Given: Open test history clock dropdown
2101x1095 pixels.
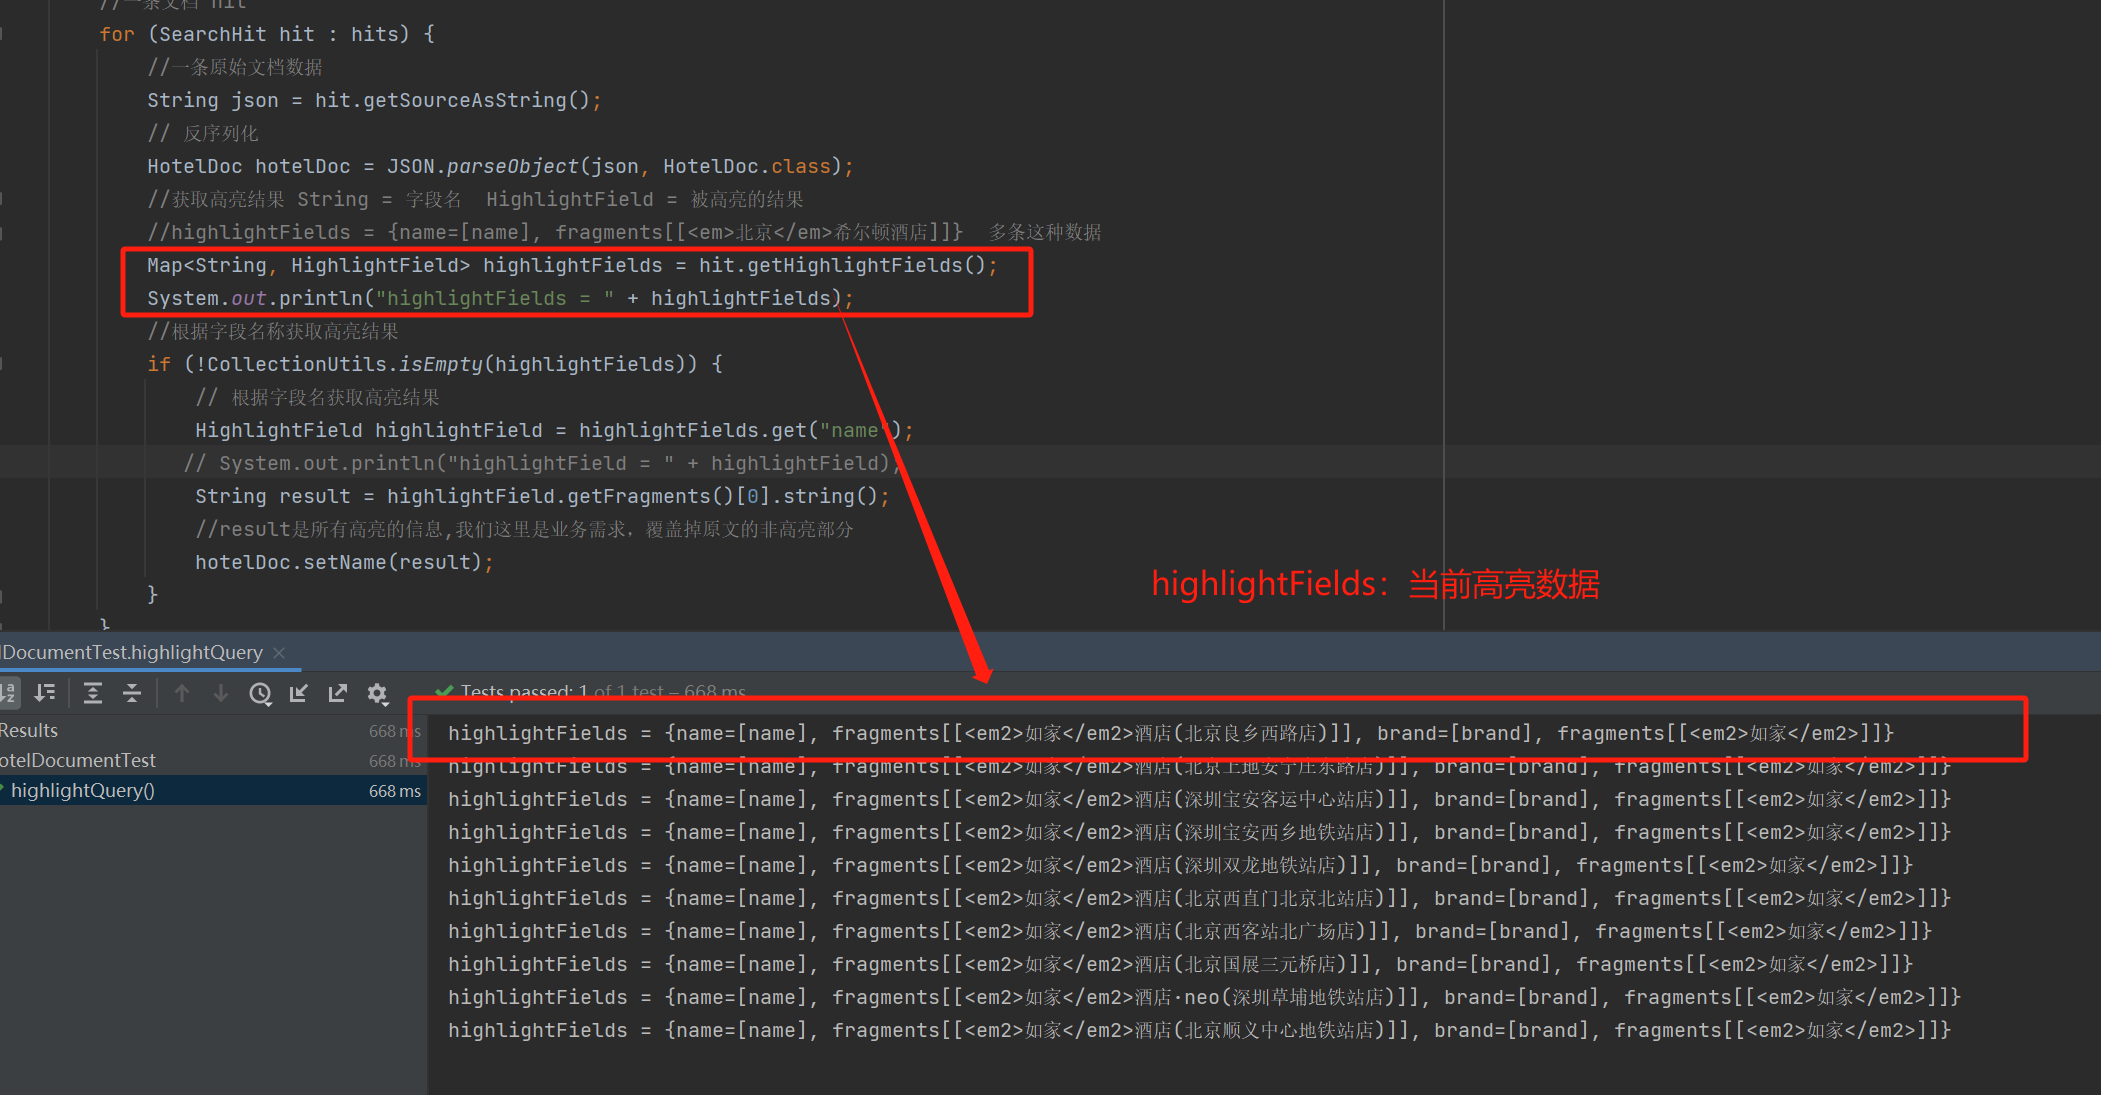Looking at the screenshot, I should (261, 693).
